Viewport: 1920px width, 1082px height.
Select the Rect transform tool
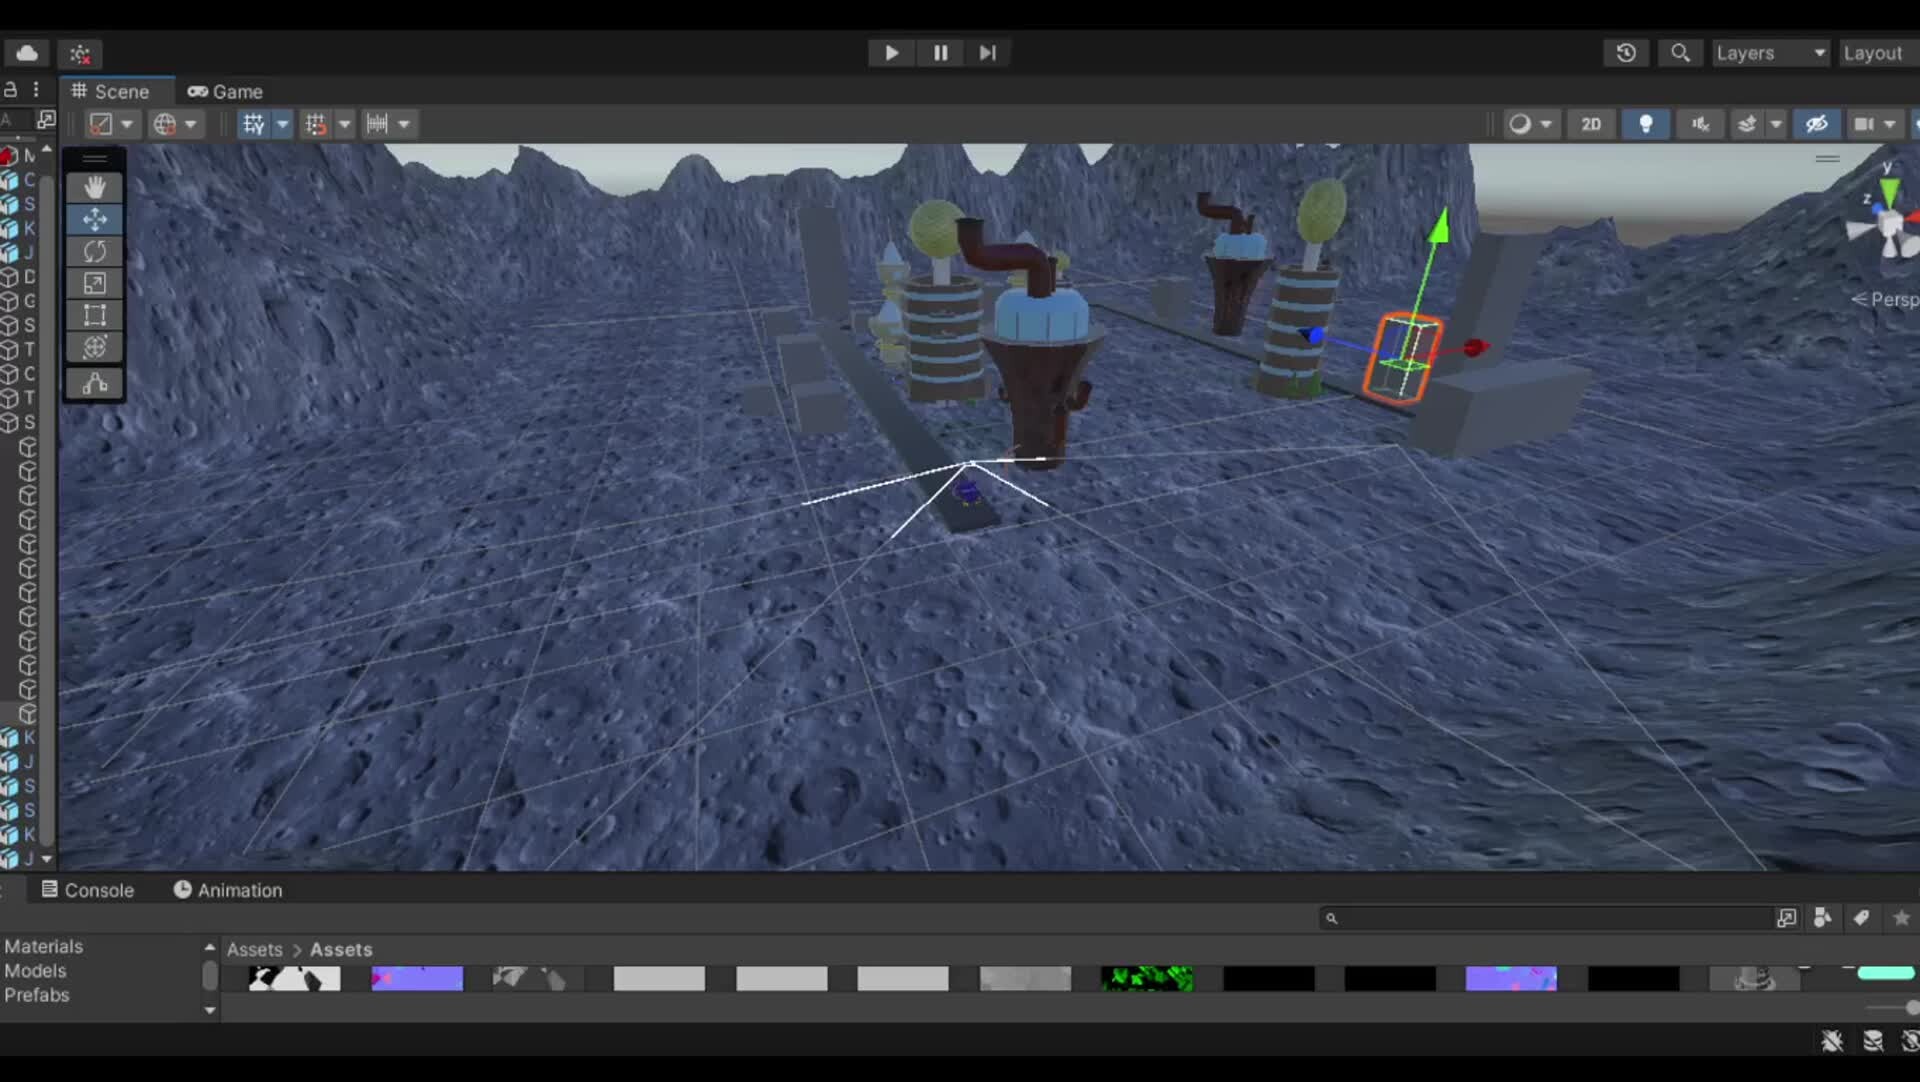(x=95, y=315)
